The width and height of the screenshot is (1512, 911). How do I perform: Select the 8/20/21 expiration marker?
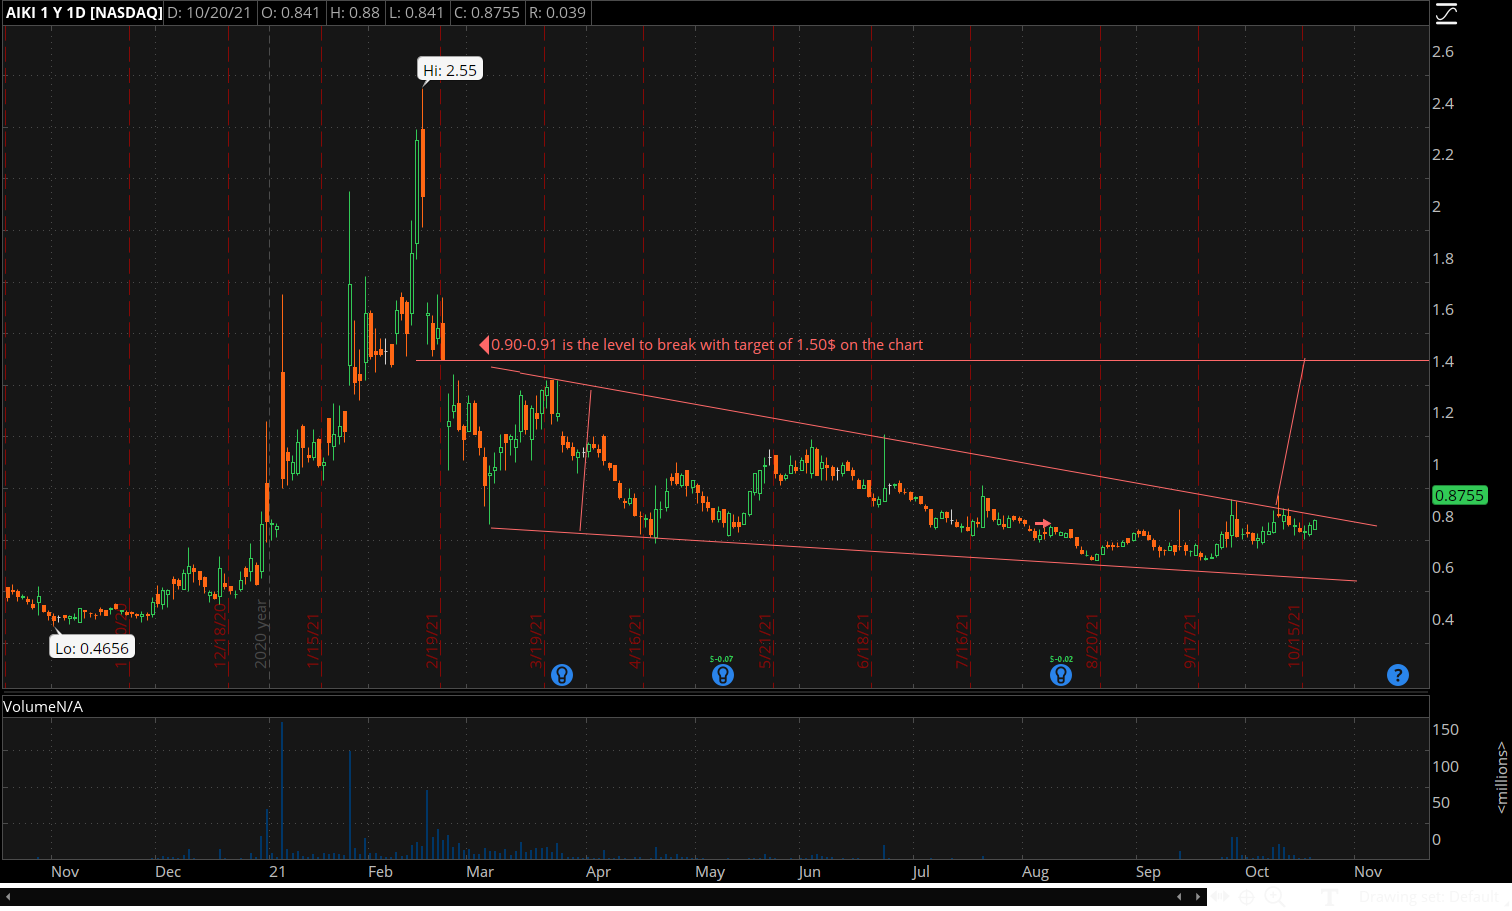[x=1093, y=641]
